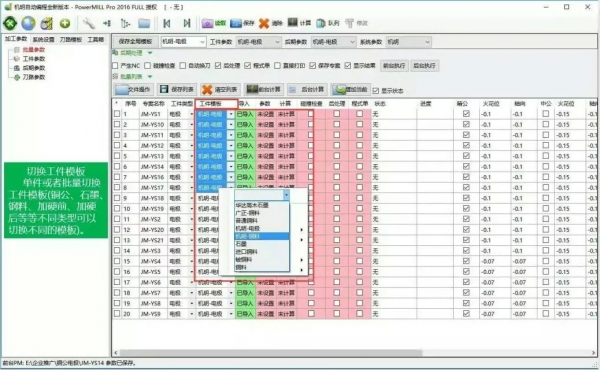
Task: Choose 石墨 in the popup template list
Action: (262, 244)
